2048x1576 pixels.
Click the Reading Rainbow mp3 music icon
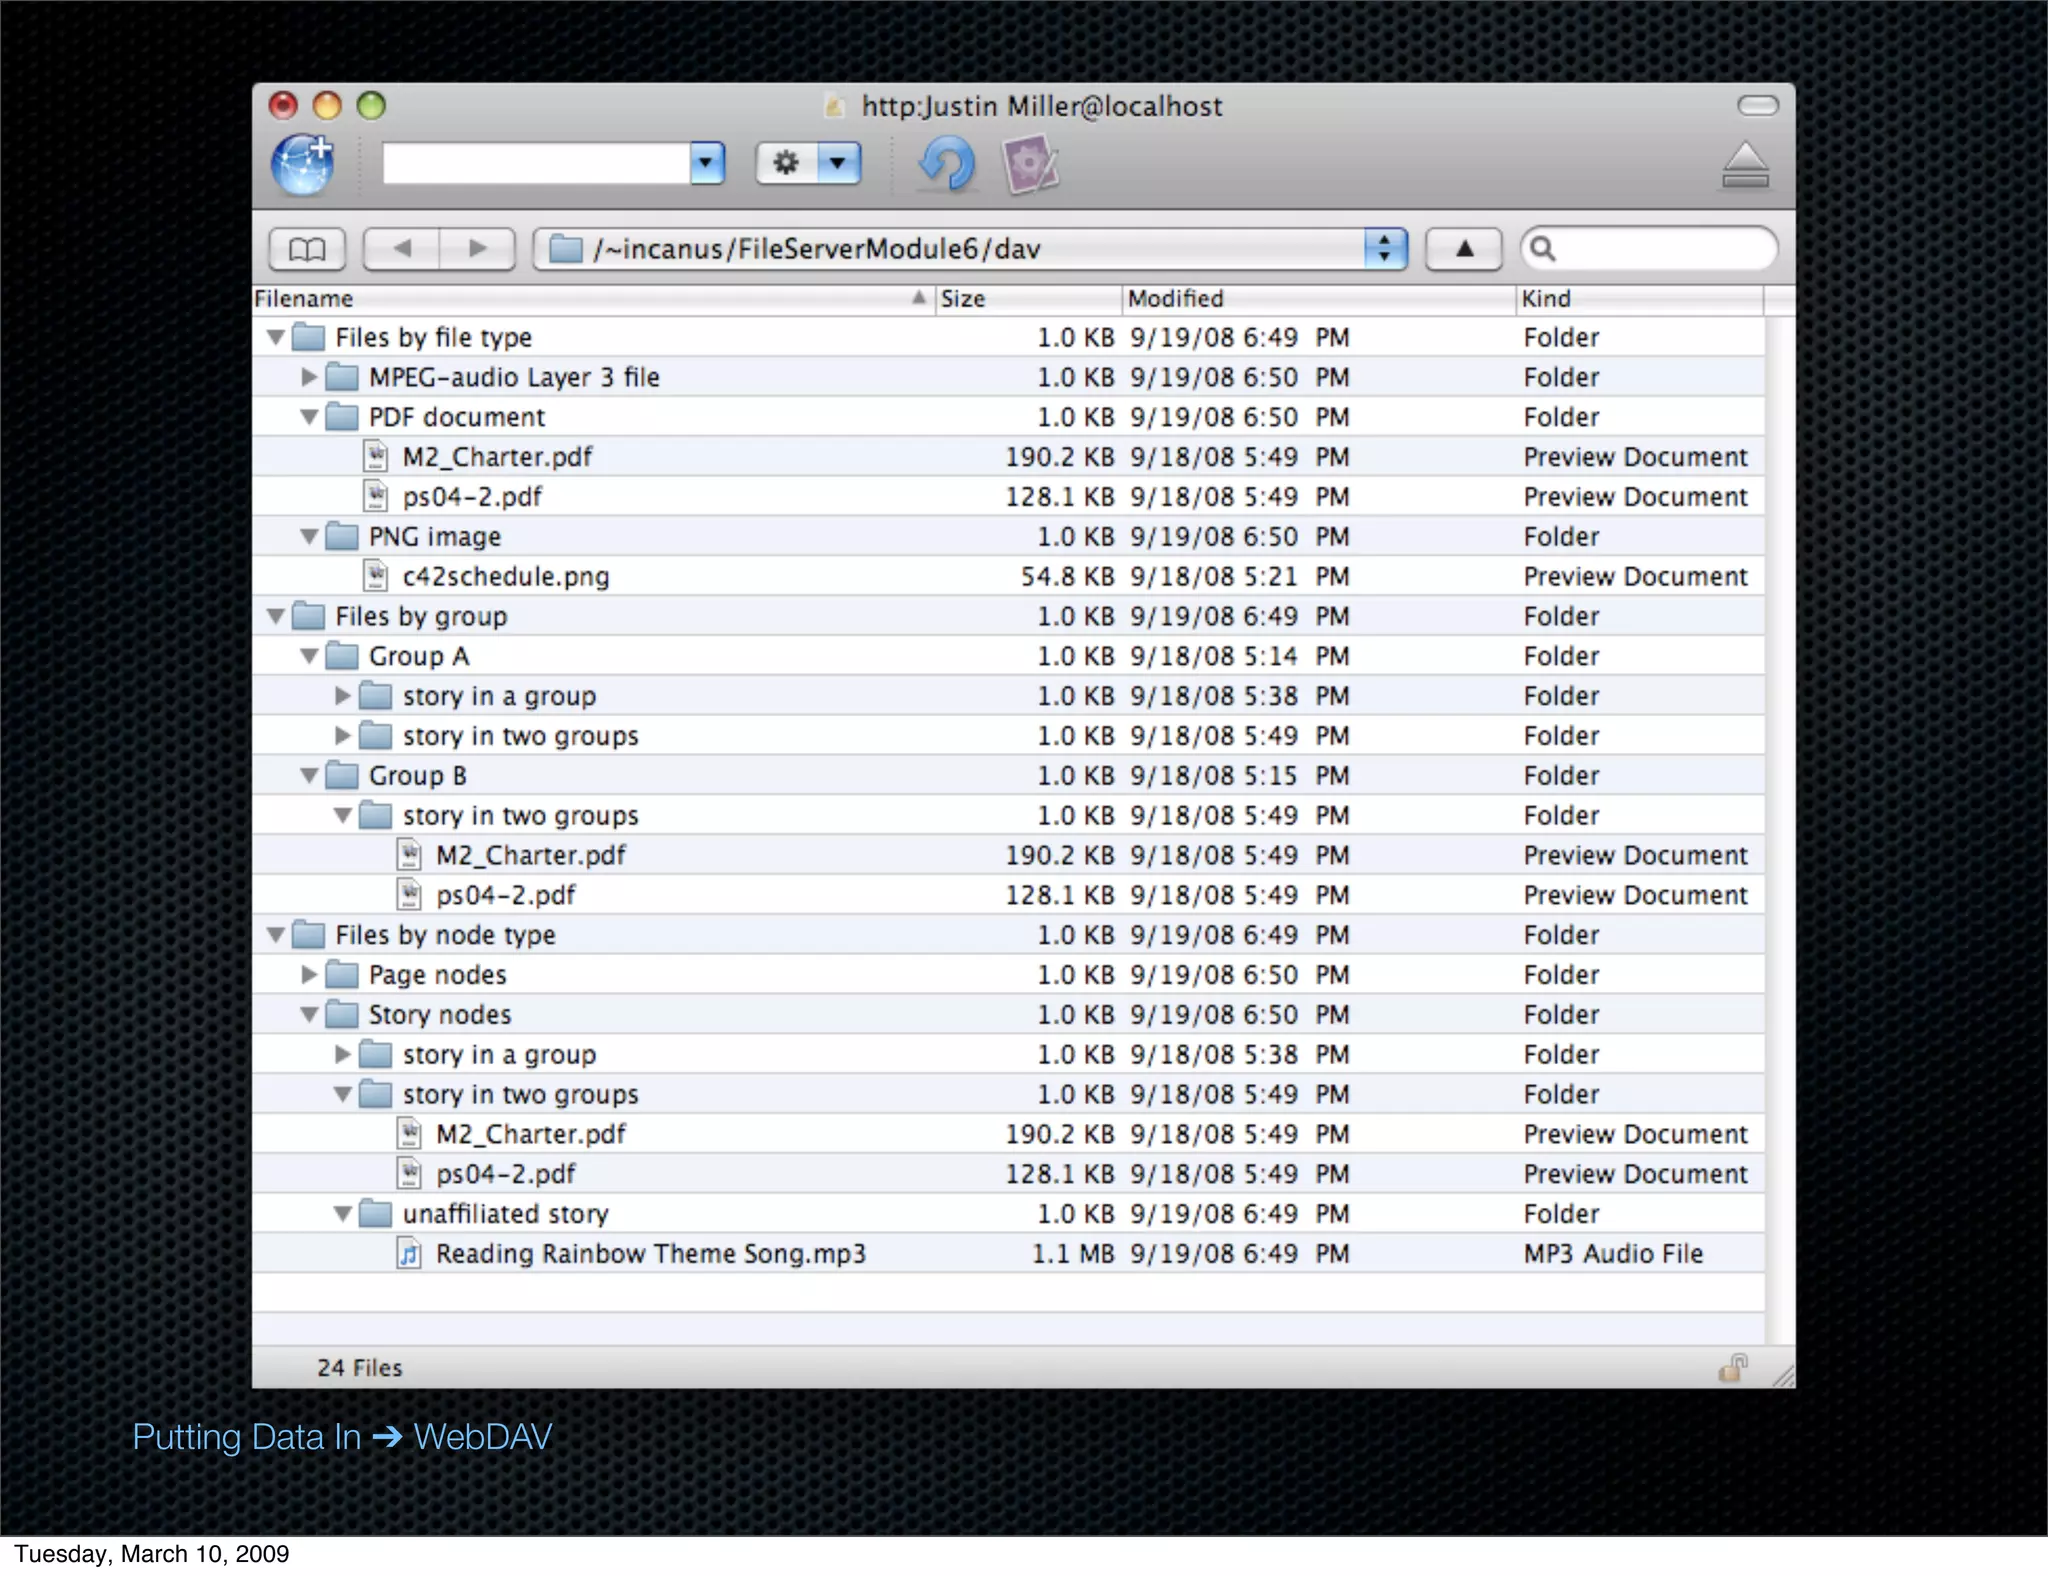pos(409,1254)
